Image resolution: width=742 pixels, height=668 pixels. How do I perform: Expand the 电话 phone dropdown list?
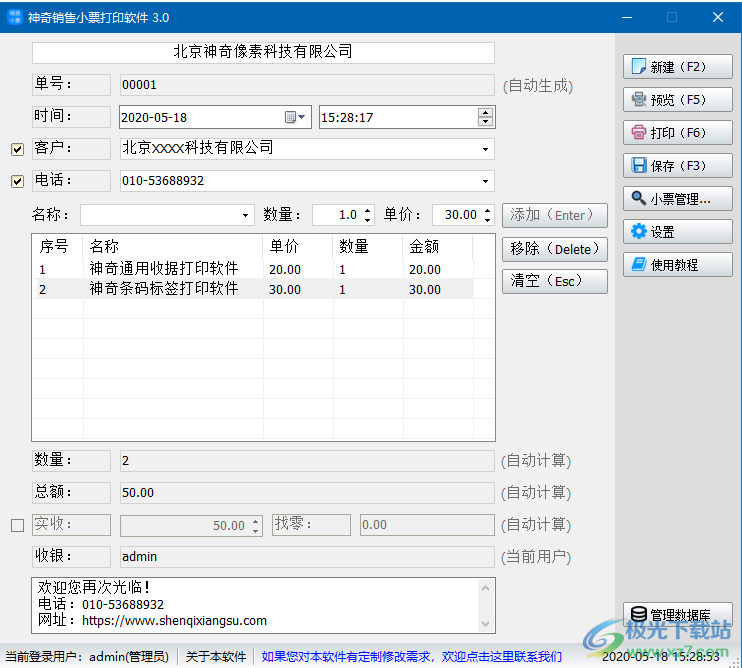485,181
